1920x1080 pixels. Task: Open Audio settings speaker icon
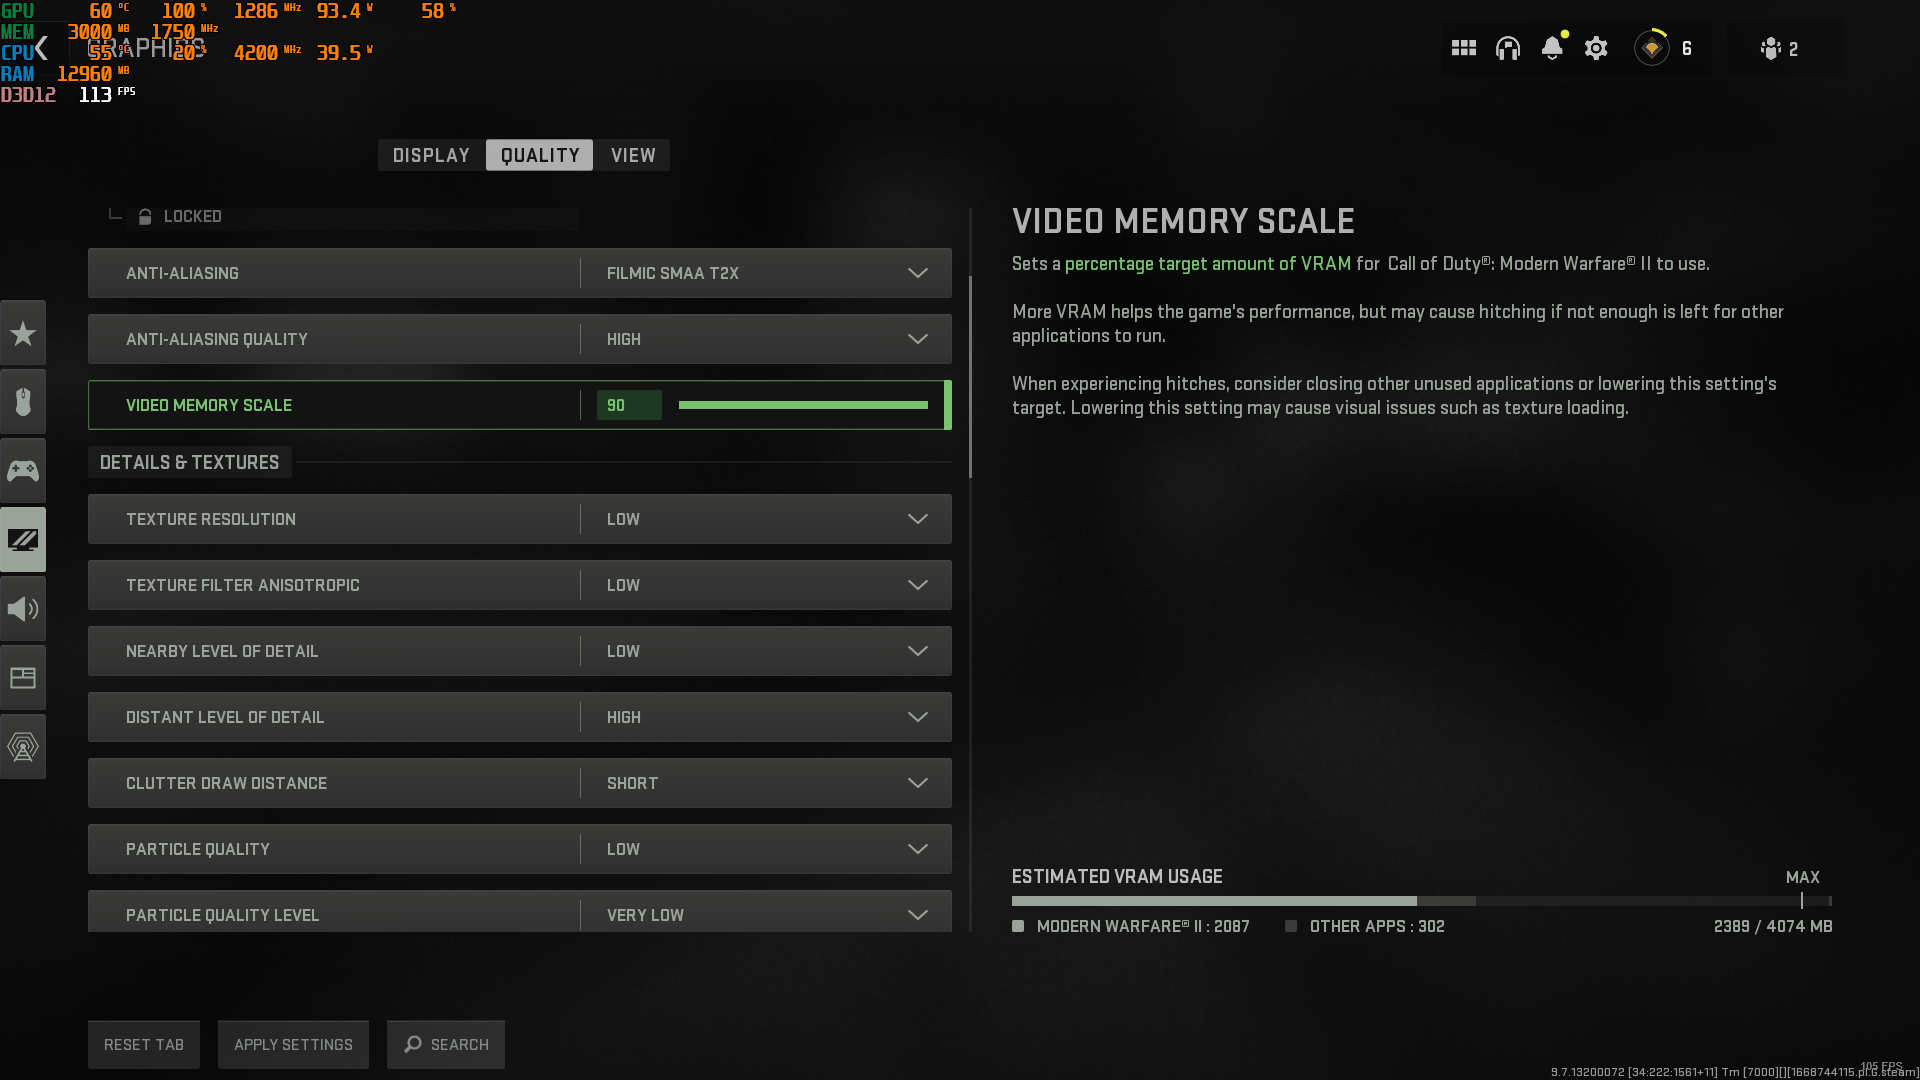point(23,609)
